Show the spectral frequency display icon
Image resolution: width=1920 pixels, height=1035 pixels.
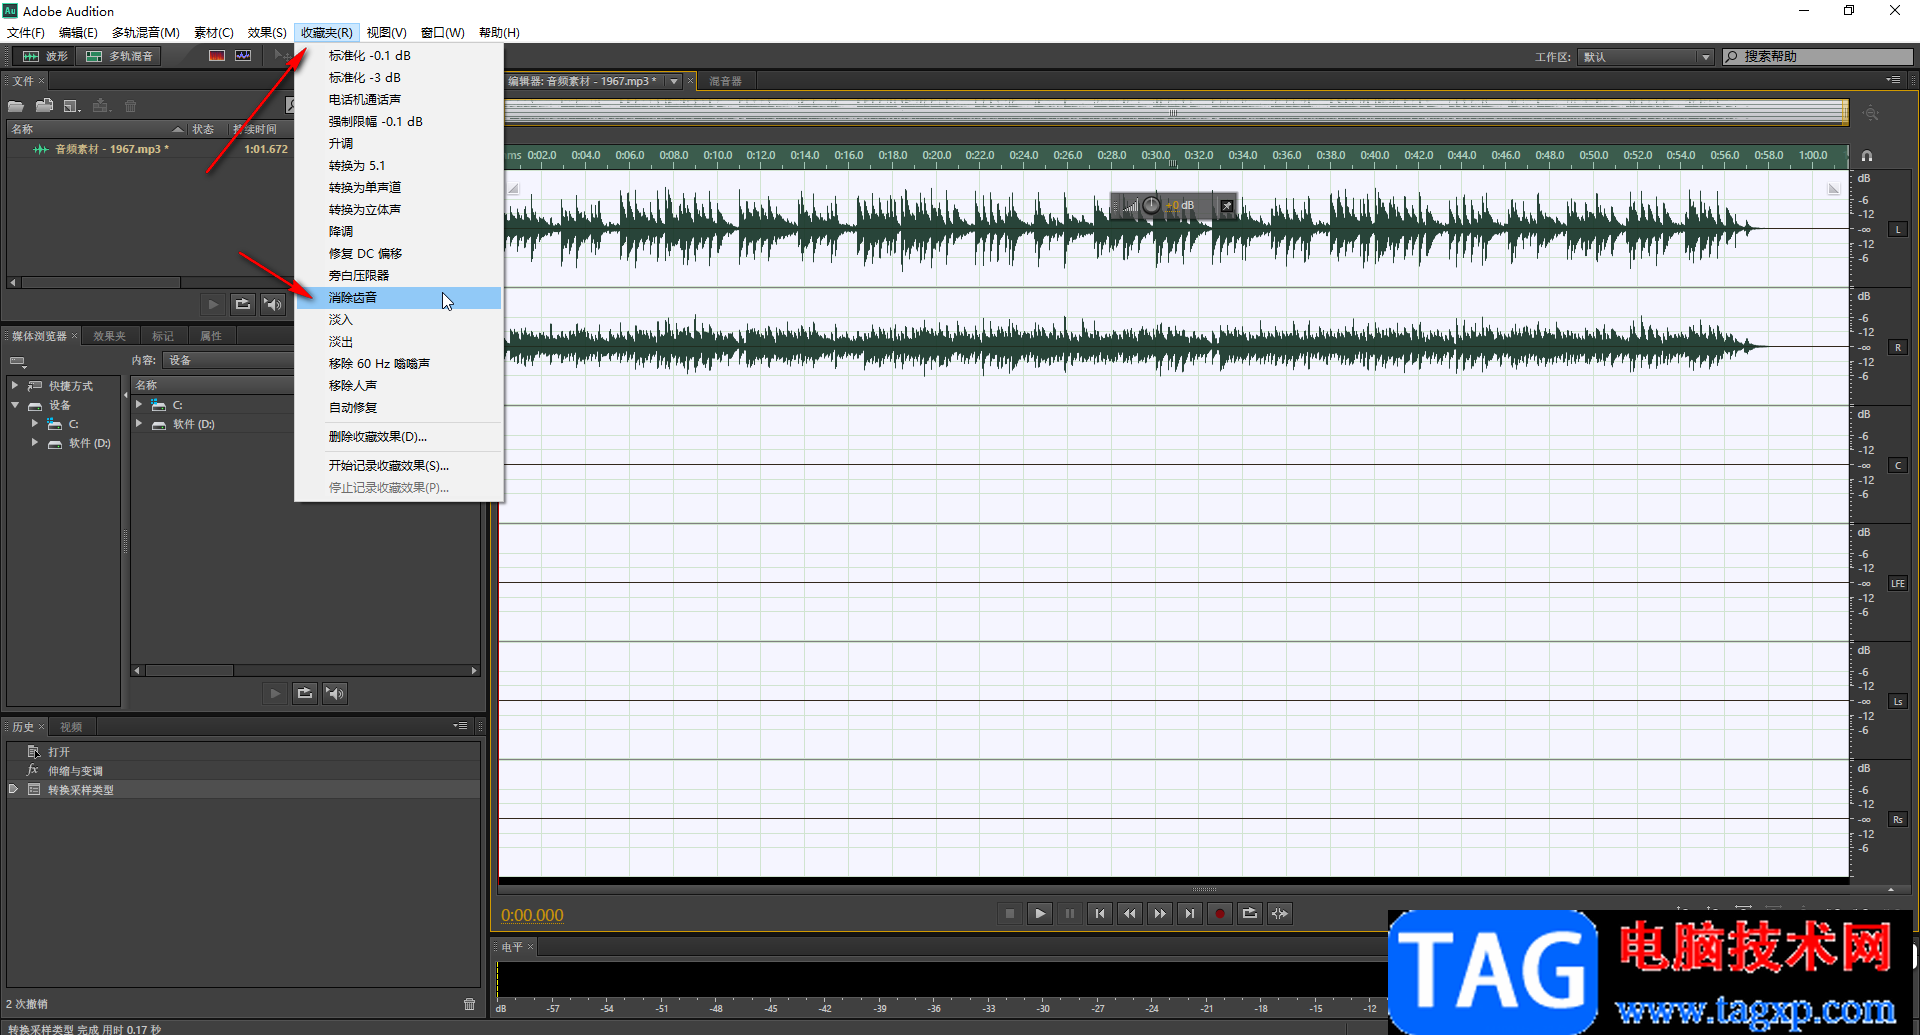(217, 56)
